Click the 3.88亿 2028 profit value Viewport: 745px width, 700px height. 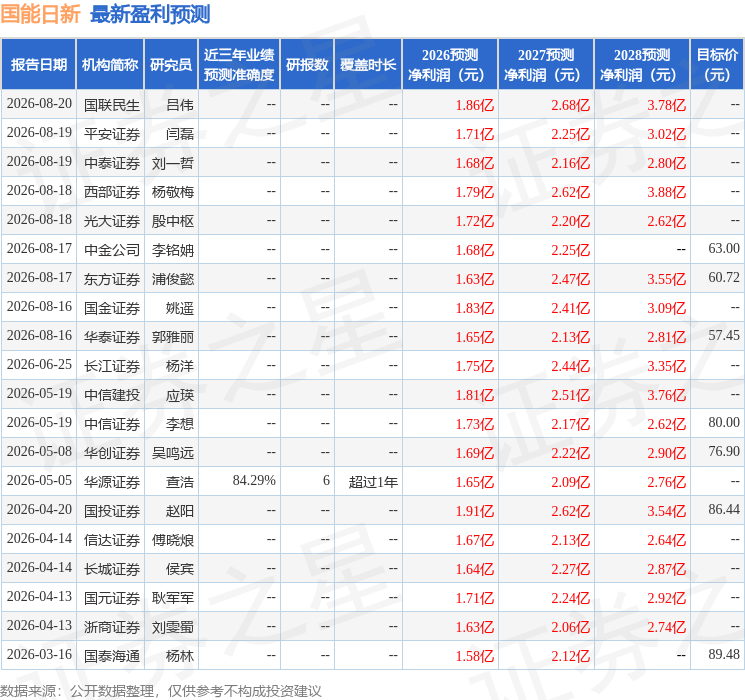pyautogui.click(x=666, y=192)
